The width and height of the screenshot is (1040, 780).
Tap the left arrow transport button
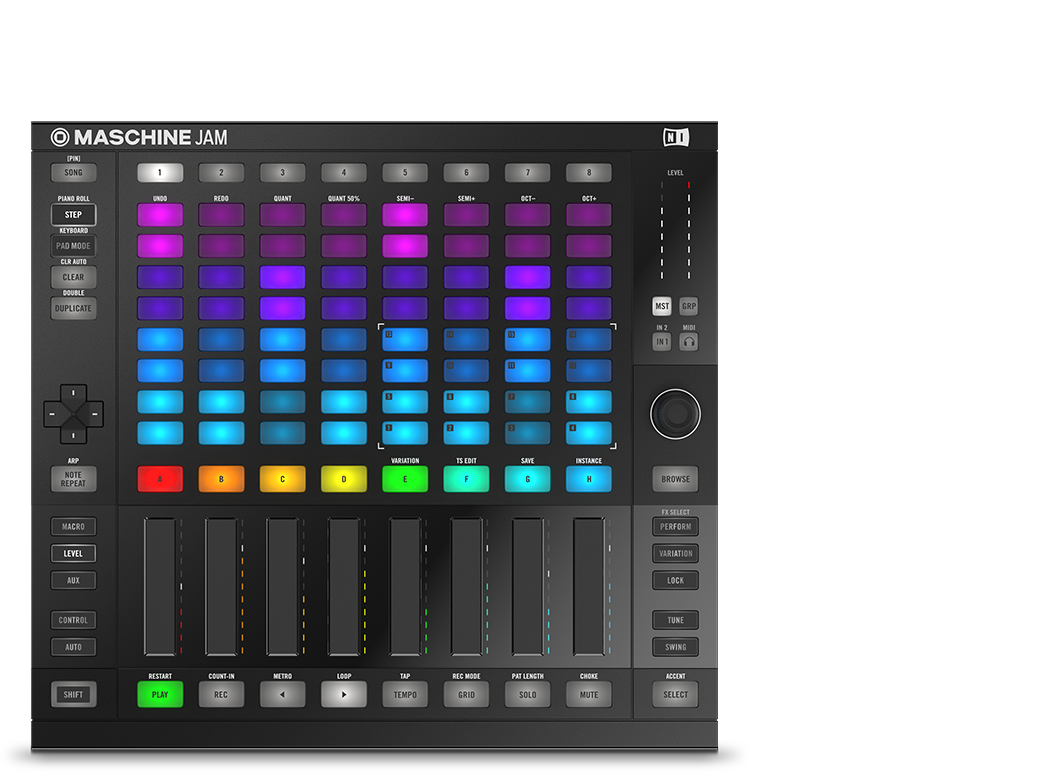pyautogui.click(x=283, y=694)
